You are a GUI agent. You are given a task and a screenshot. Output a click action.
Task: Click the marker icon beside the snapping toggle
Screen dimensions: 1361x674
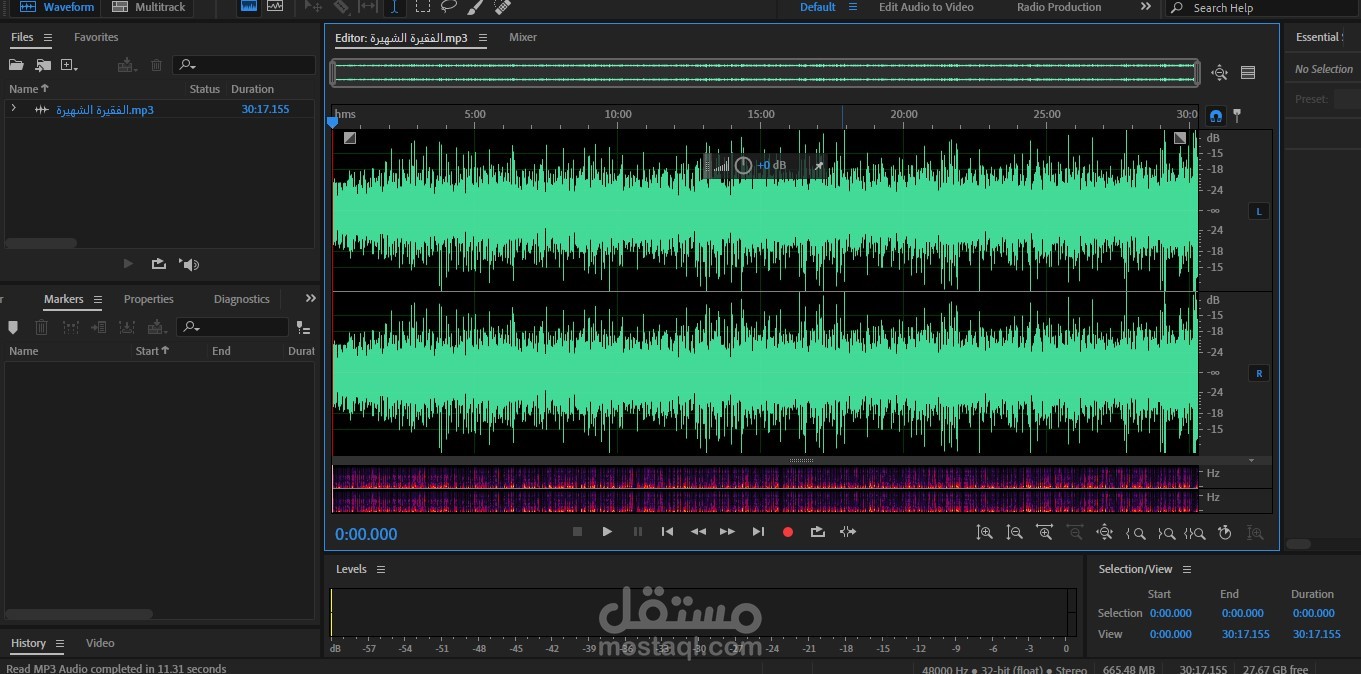1237,115
